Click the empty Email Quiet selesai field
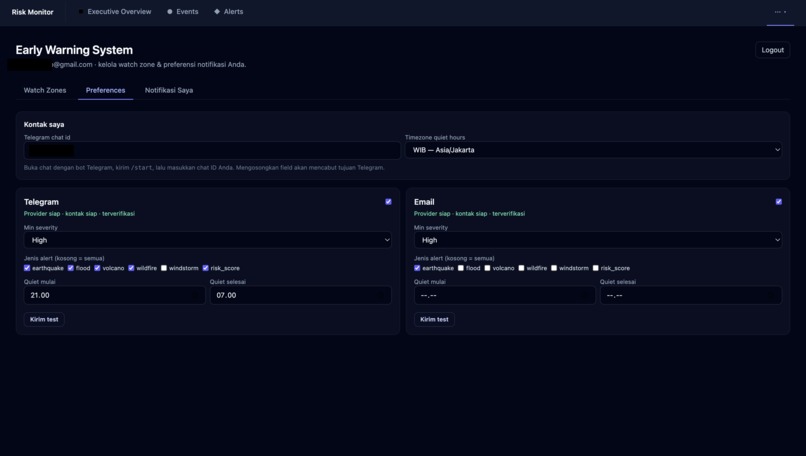Viewport: 806px width, 456px height. (691, 295)
